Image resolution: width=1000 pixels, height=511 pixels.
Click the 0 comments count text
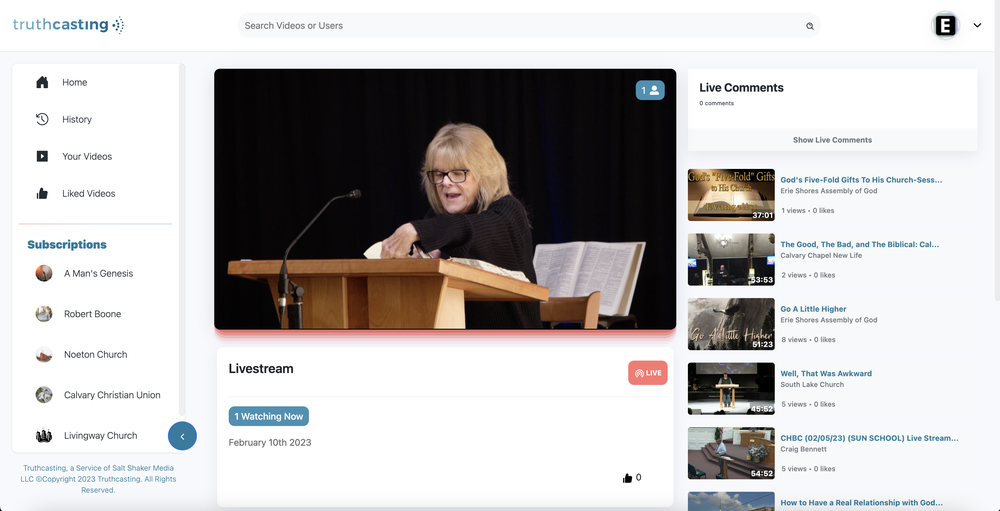pyautogui.click(x=716, y=103)
